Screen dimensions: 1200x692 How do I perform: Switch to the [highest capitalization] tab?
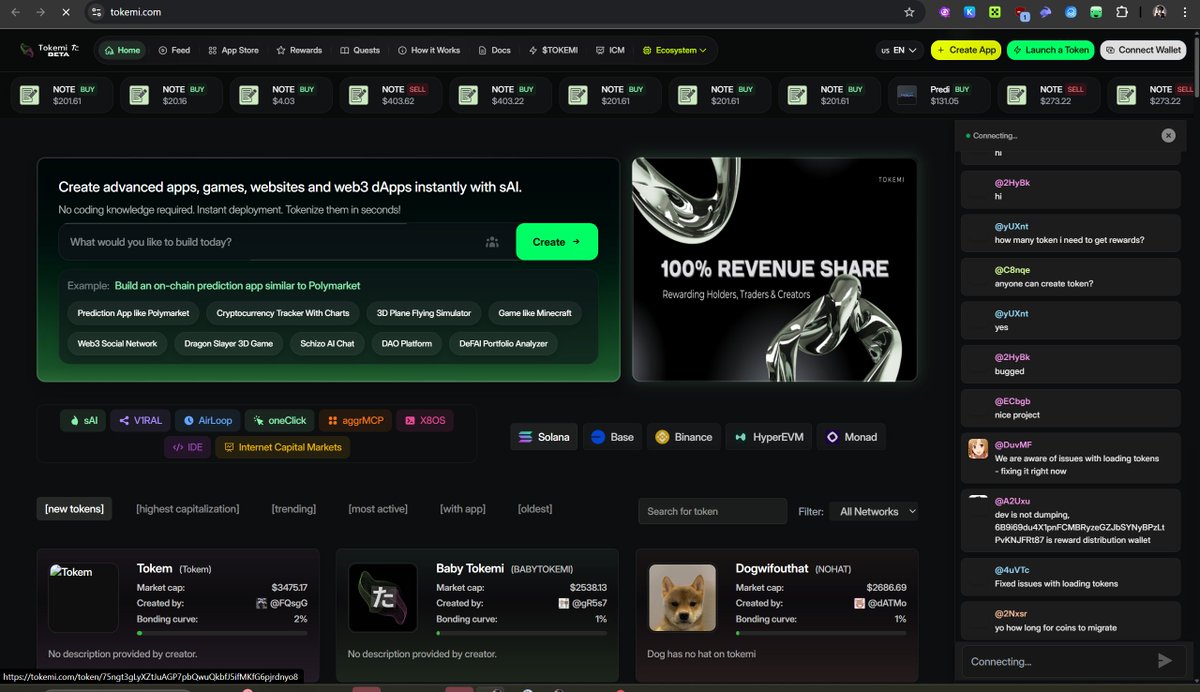coord(188,509)
